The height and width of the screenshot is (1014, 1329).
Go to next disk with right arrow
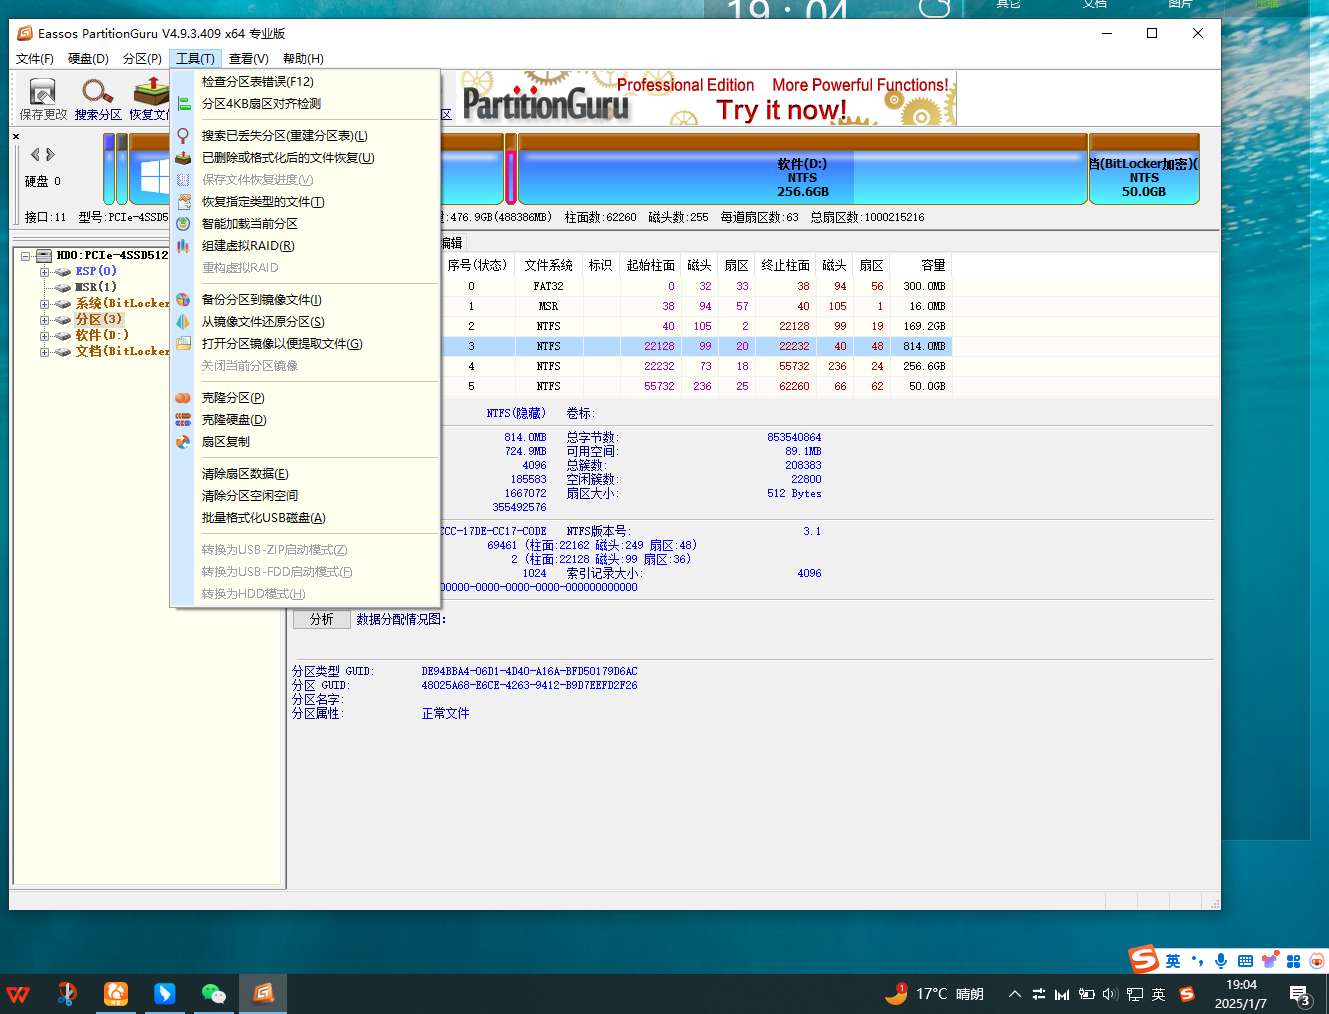click(50, 154)
